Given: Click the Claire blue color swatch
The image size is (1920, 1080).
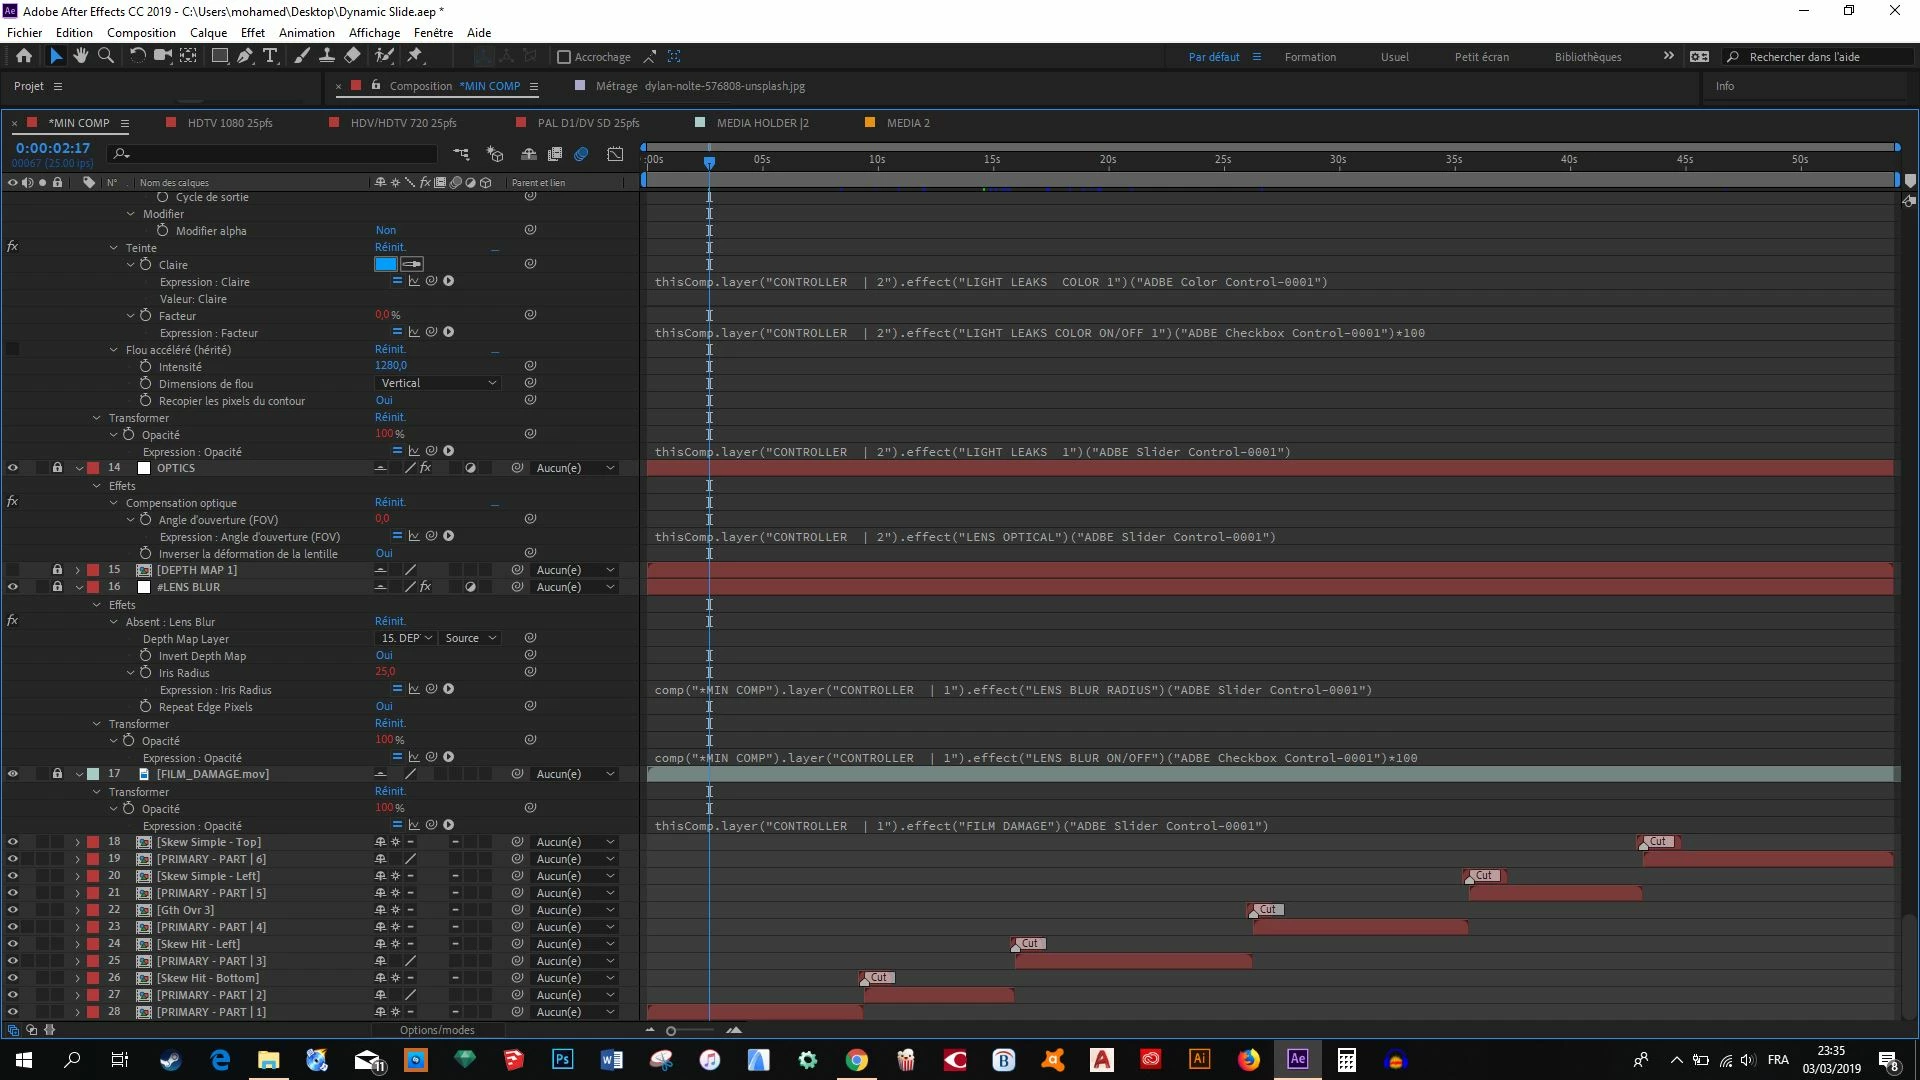Looking at the screenshot, I should 385,264.
